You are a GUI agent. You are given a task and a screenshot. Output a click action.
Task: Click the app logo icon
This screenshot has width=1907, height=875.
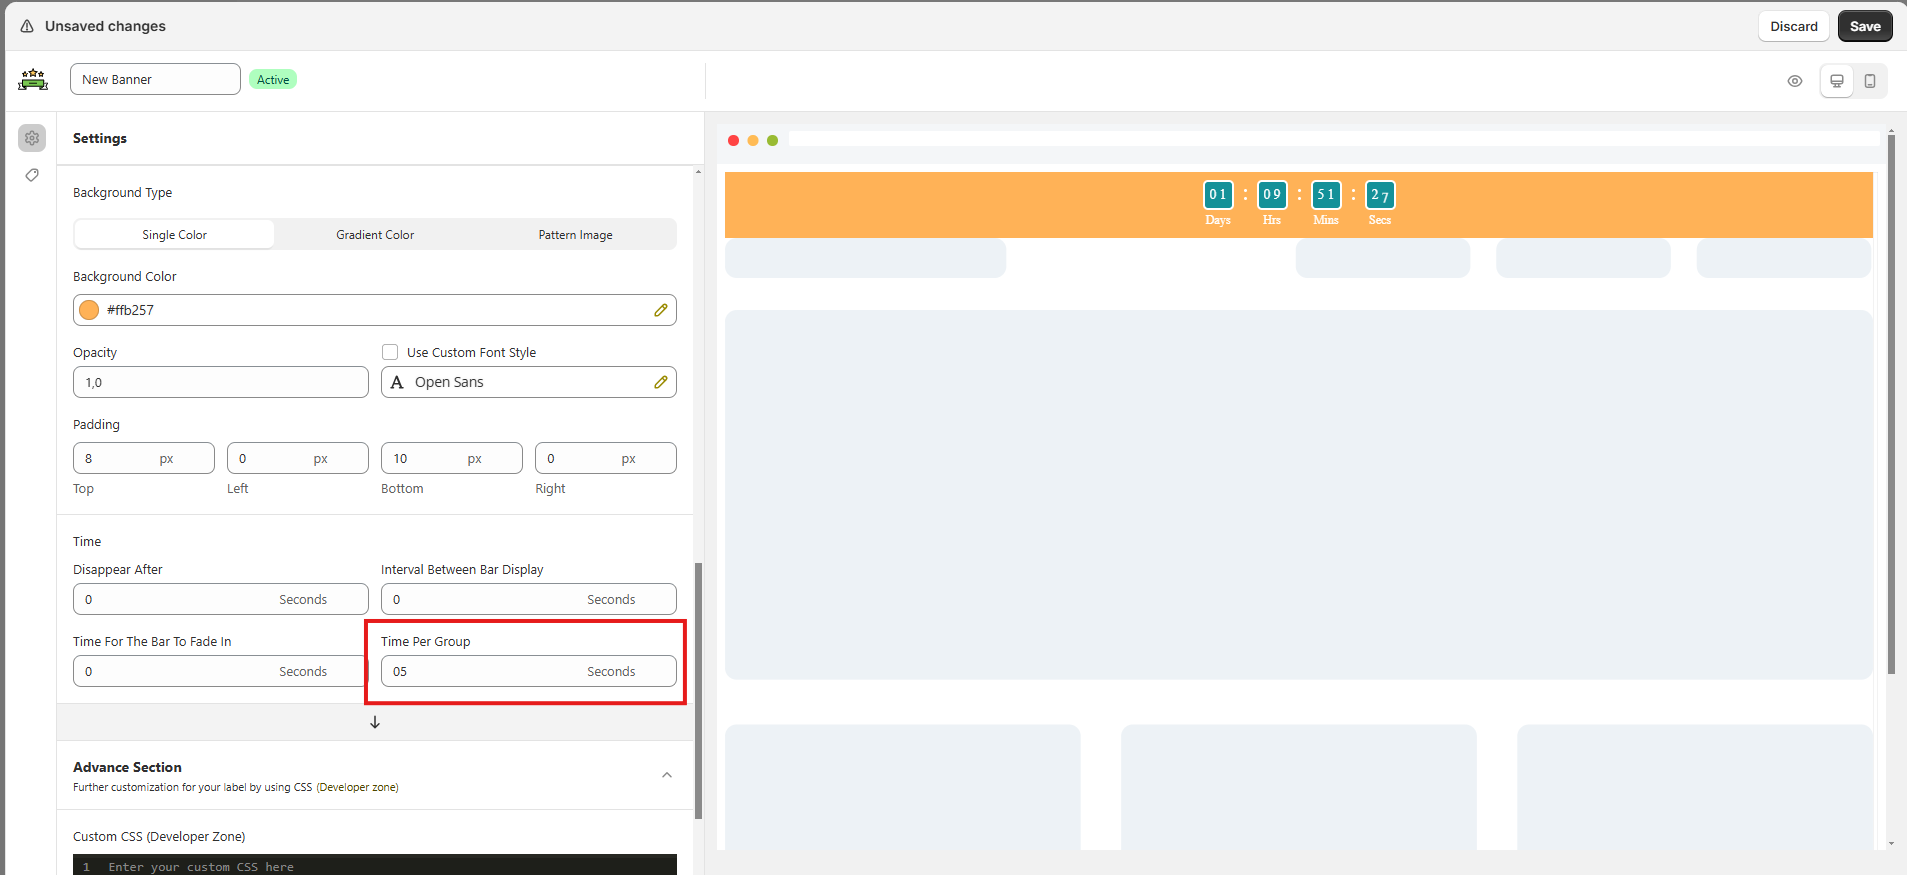tap(33, 80)
